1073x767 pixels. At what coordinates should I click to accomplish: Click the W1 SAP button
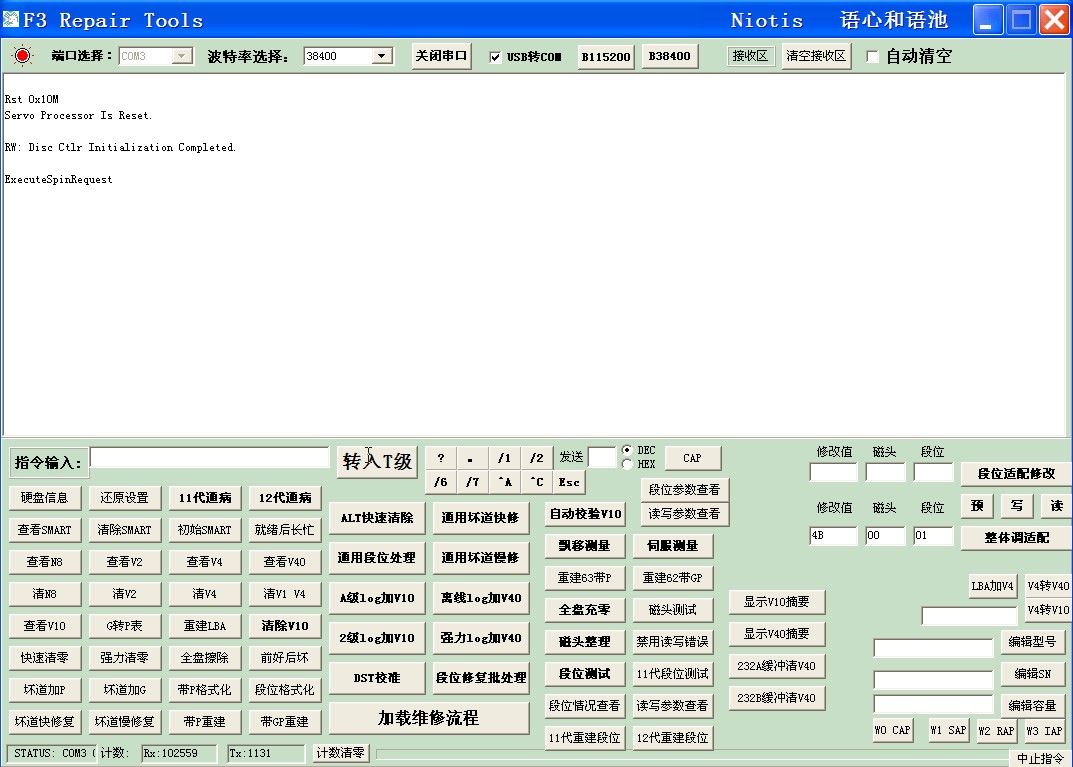pos(948,730)
